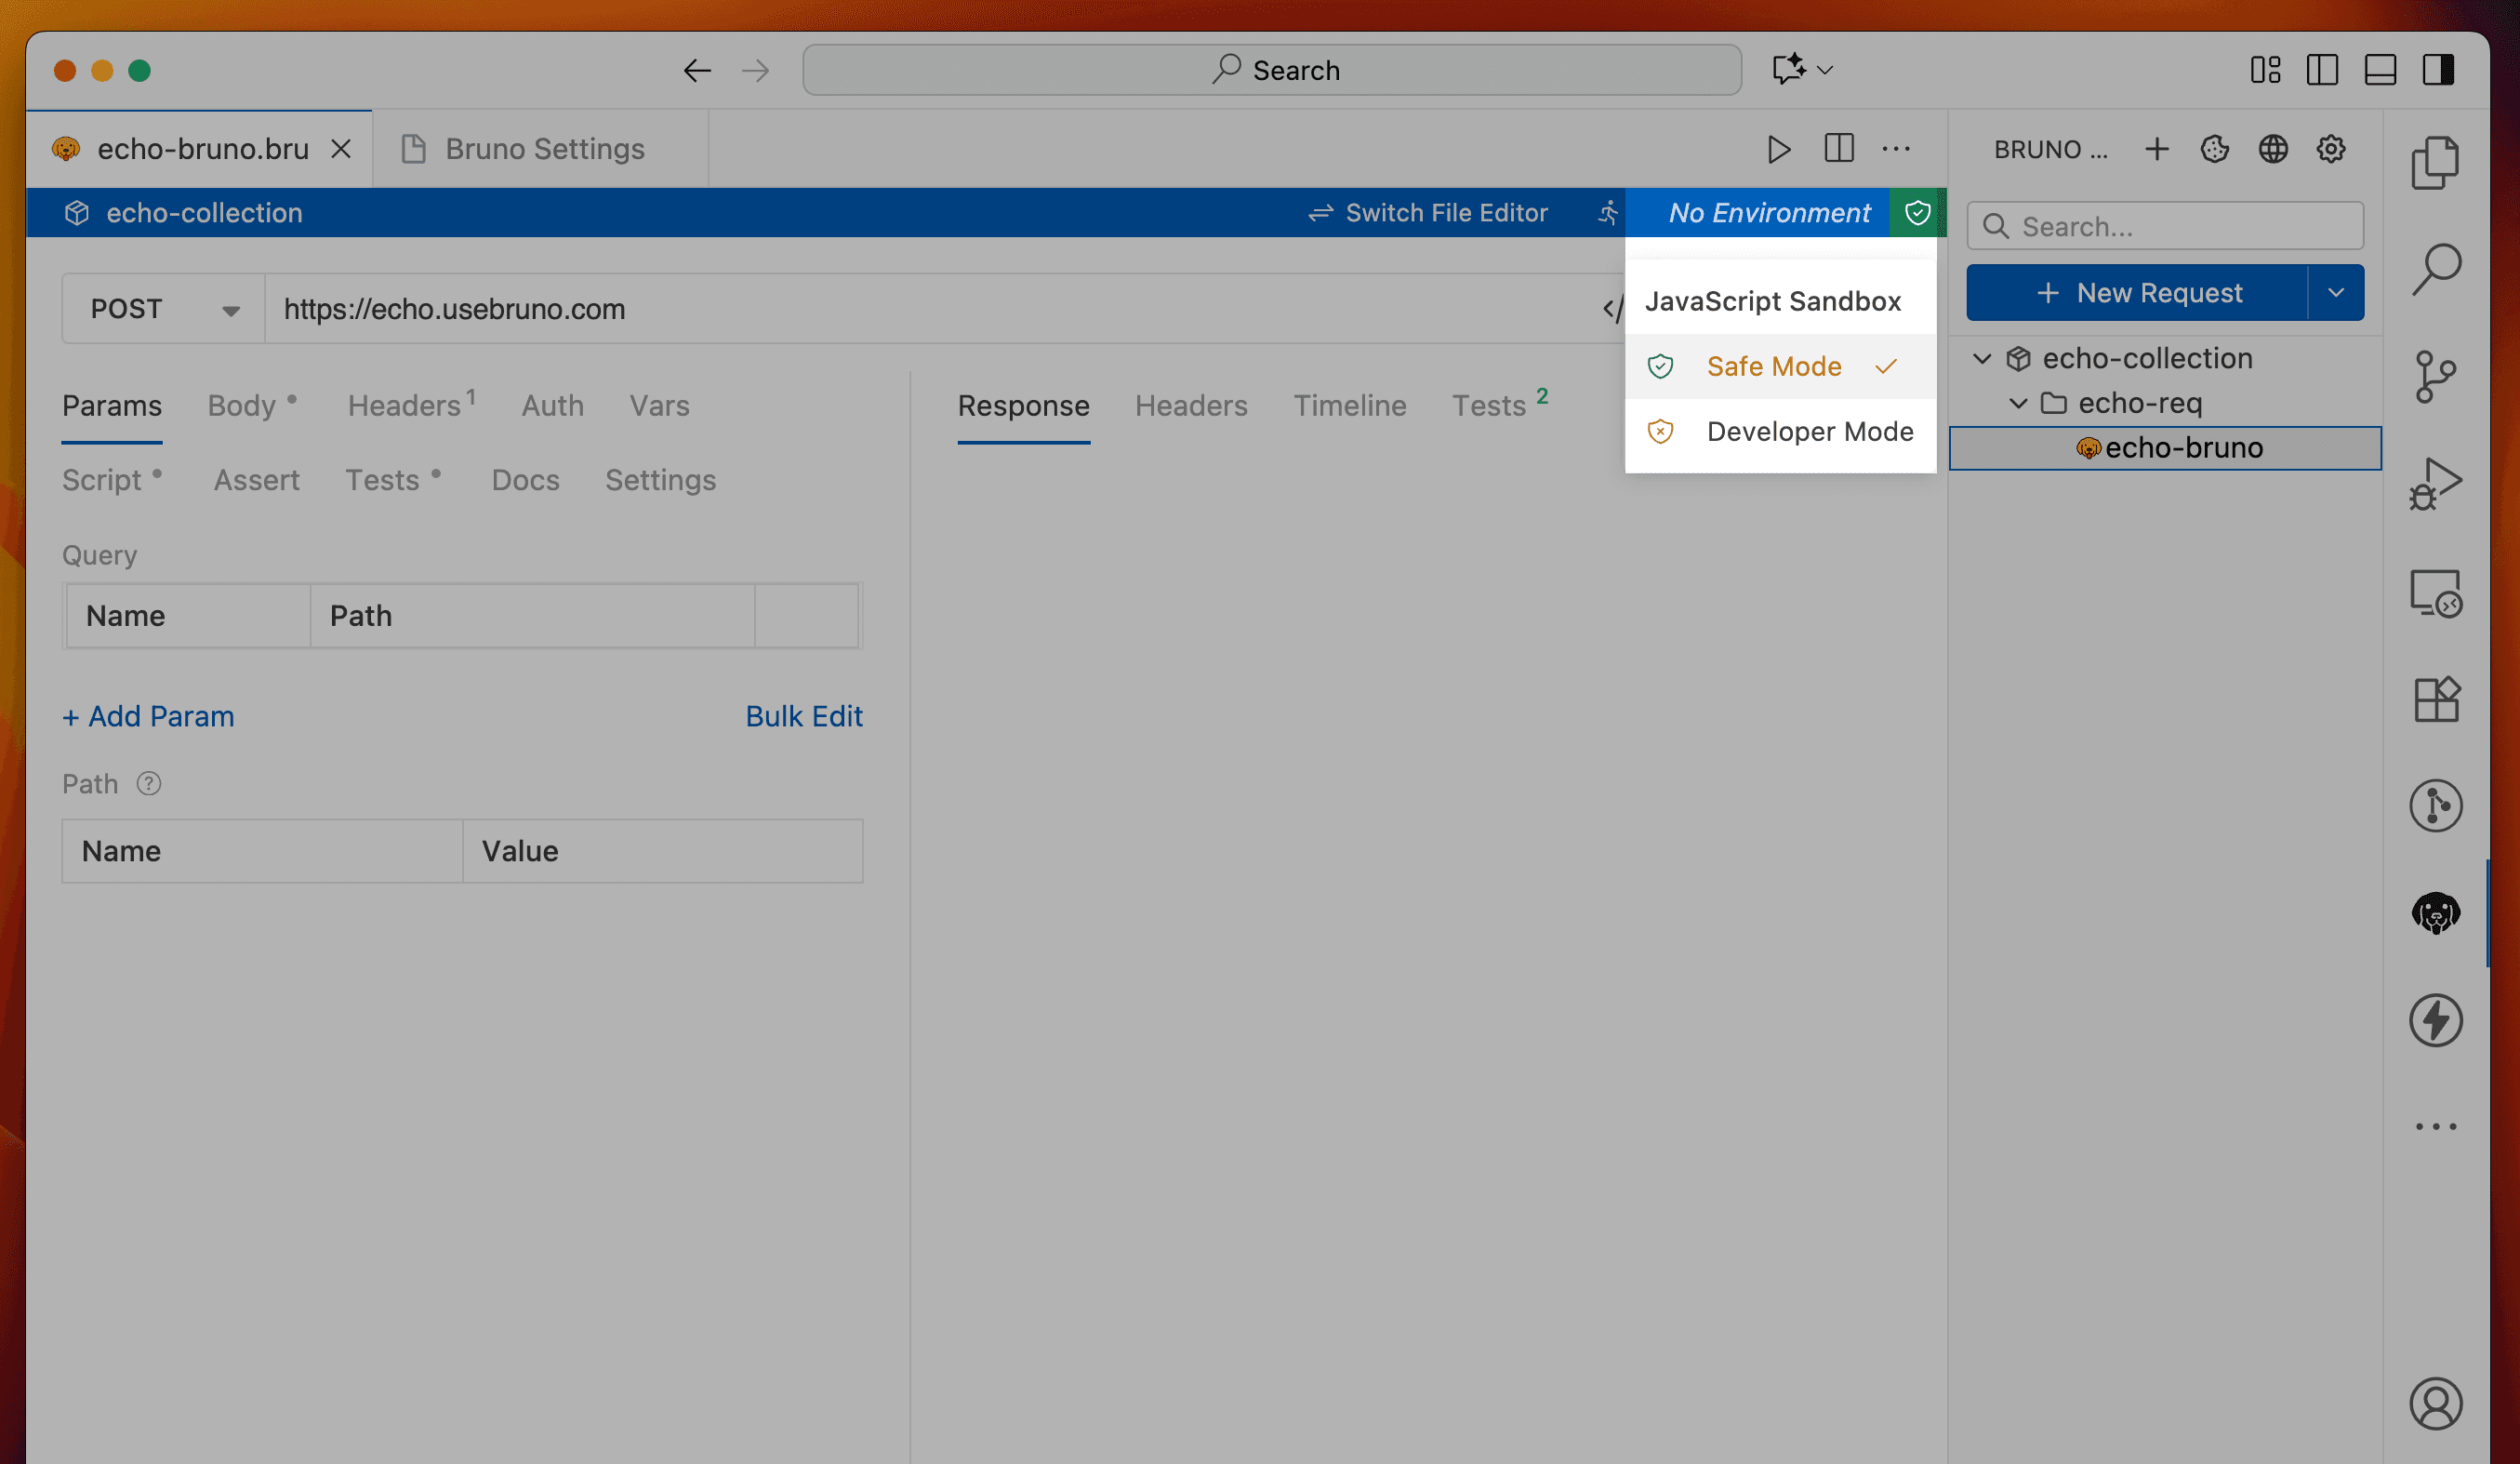Image resolution: width=2520 pixels, height=1464 pixels.
Task: Open the Timeline response tab
Action: click(1349, 405)
